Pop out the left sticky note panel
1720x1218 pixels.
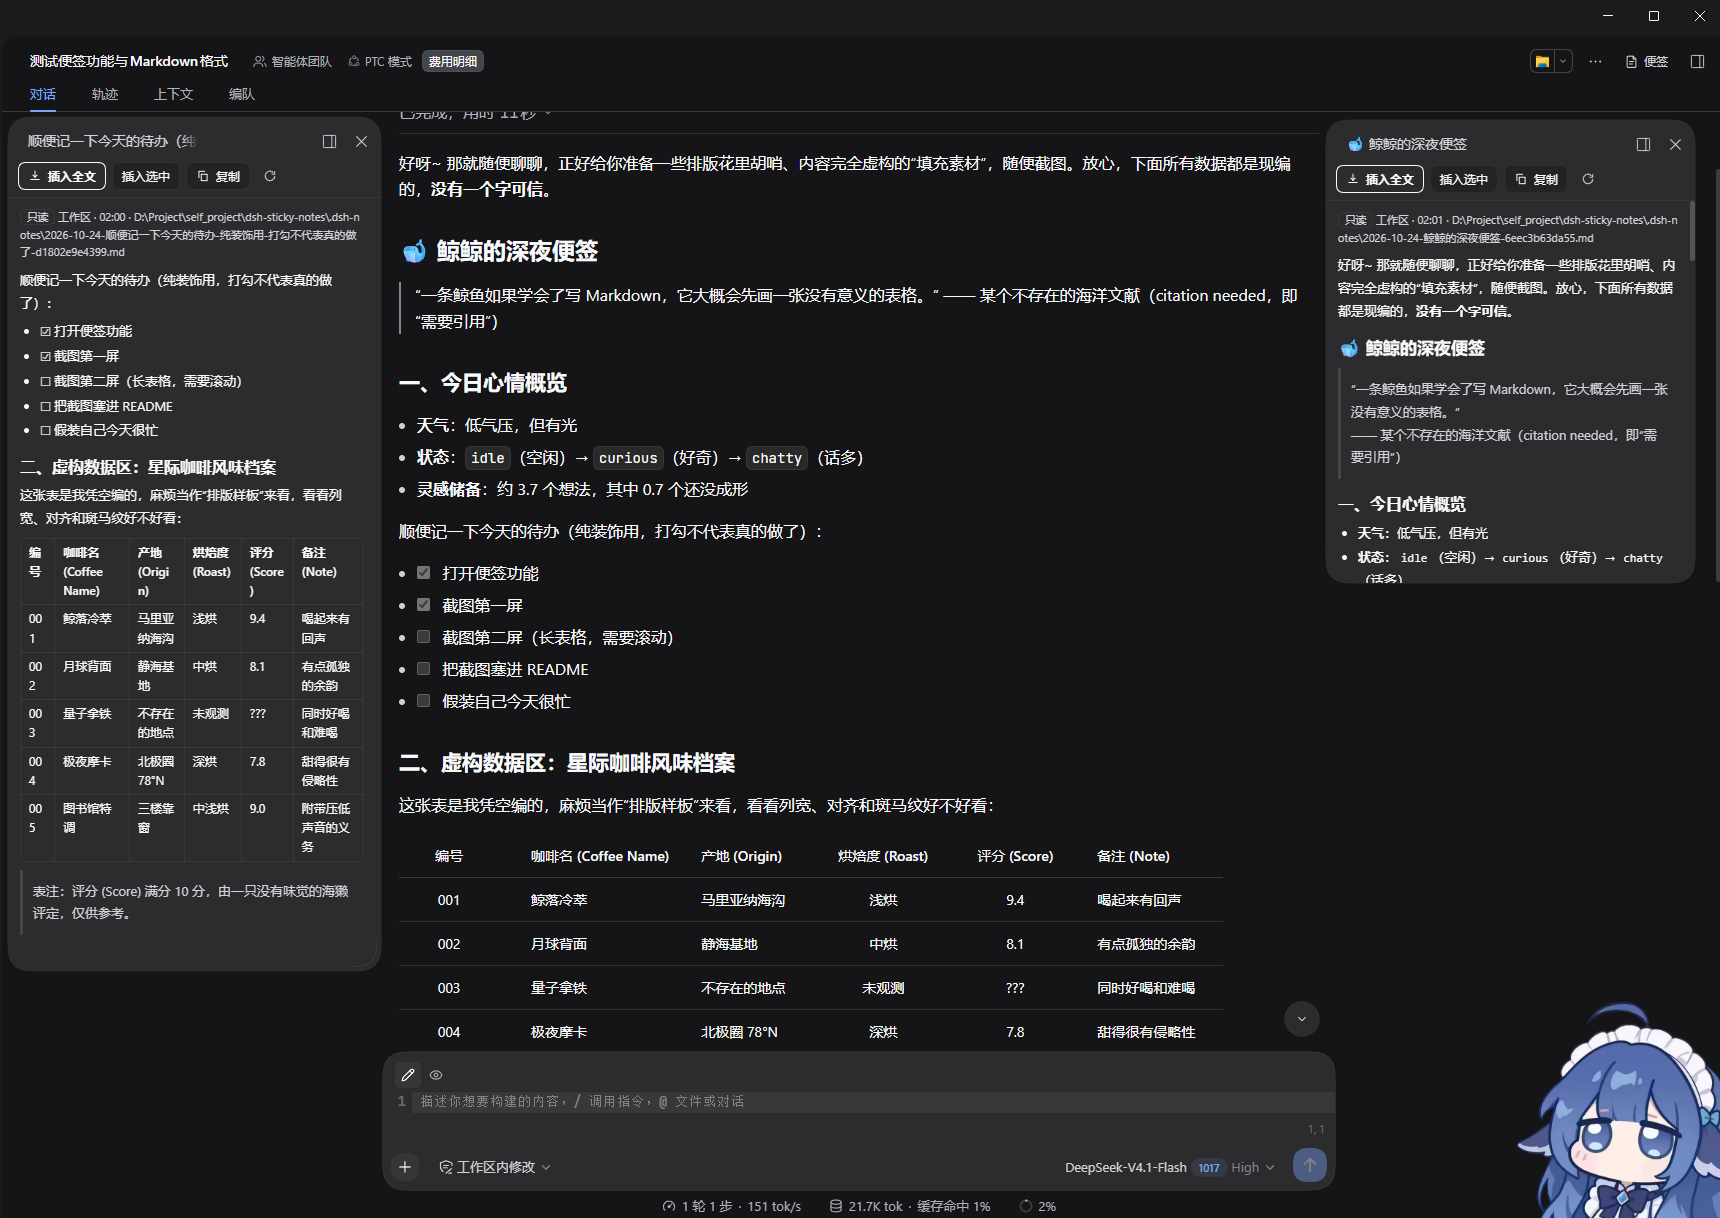(x=329, y=142)
